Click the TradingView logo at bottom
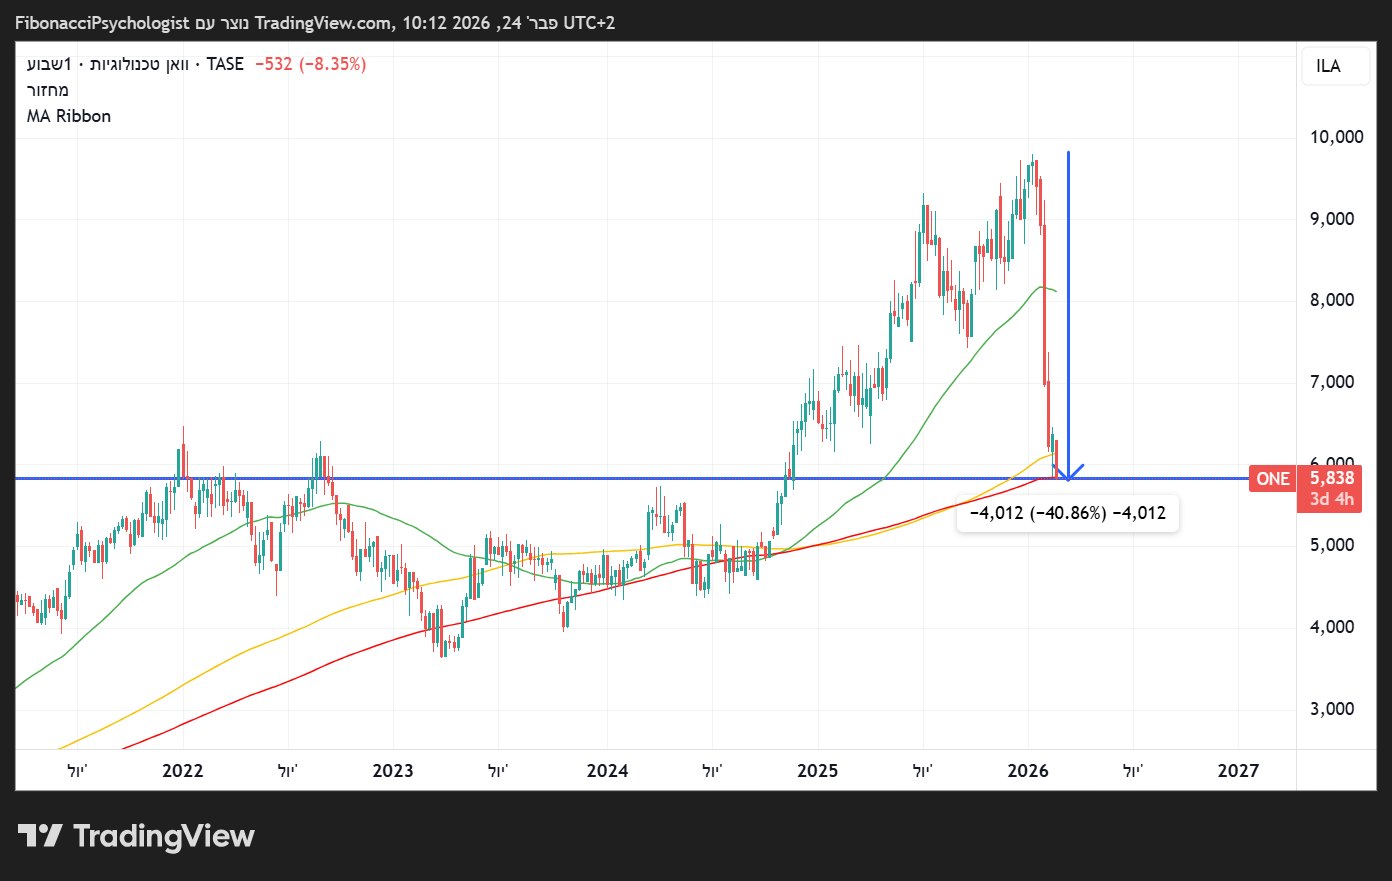This screenshot has width=1392, height=881. pyautogui.click(x=137, y=836)
